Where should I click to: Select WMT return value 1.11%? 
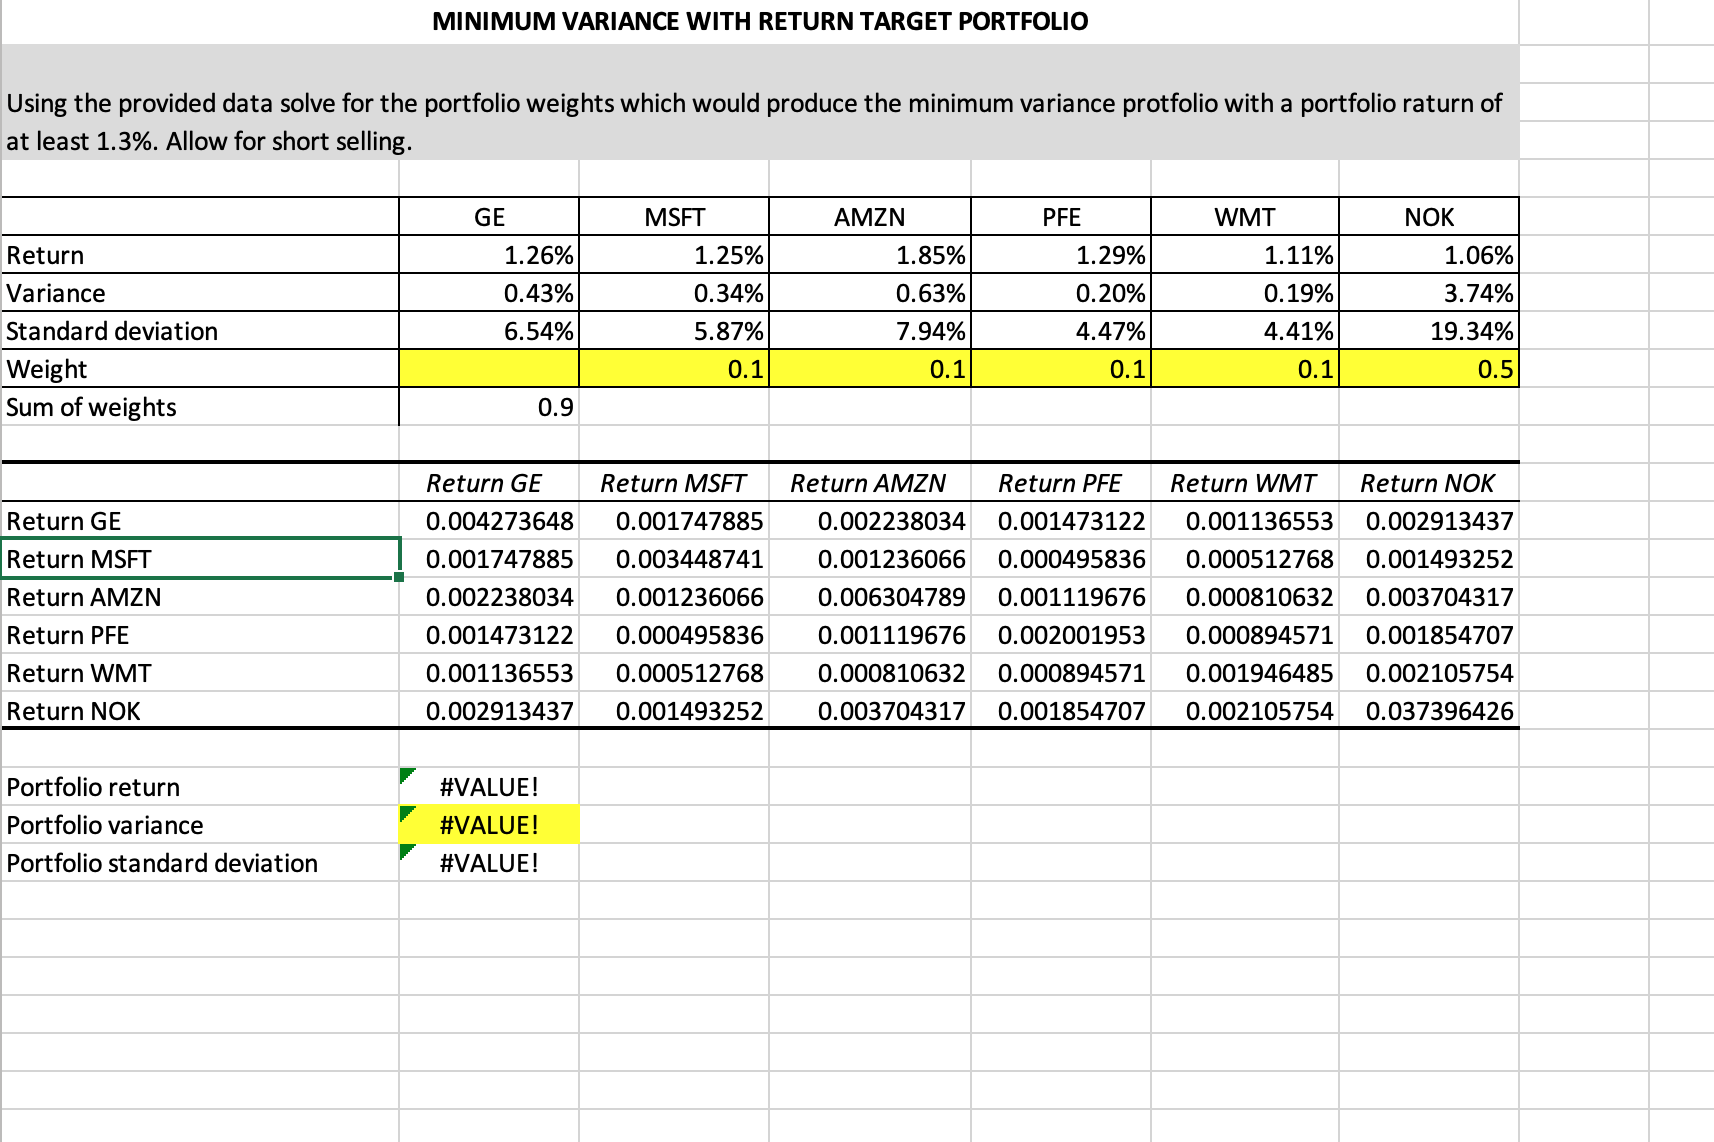1245,255
